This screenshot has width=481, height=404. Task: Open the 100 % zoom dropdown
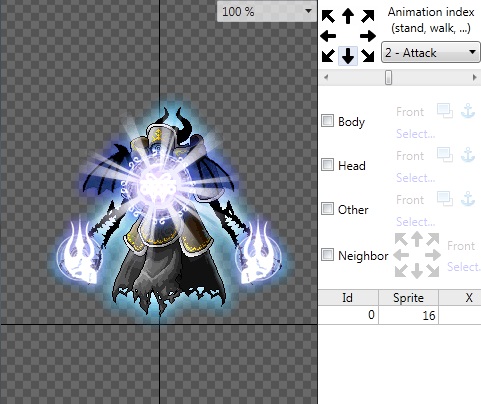[x=267, y=12]
